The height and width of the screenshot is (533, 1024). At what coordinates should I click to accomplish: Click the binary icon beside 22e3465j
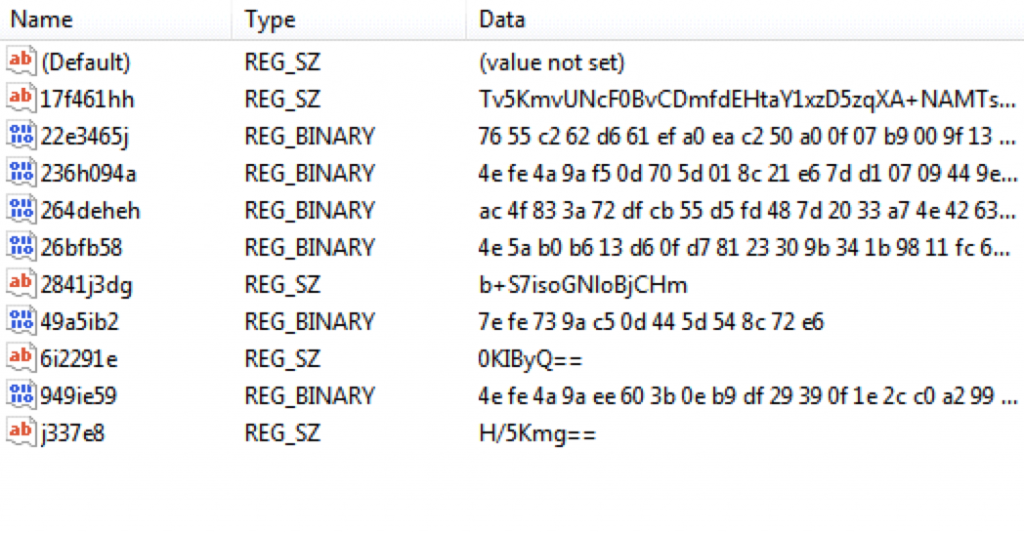(20, 136)
